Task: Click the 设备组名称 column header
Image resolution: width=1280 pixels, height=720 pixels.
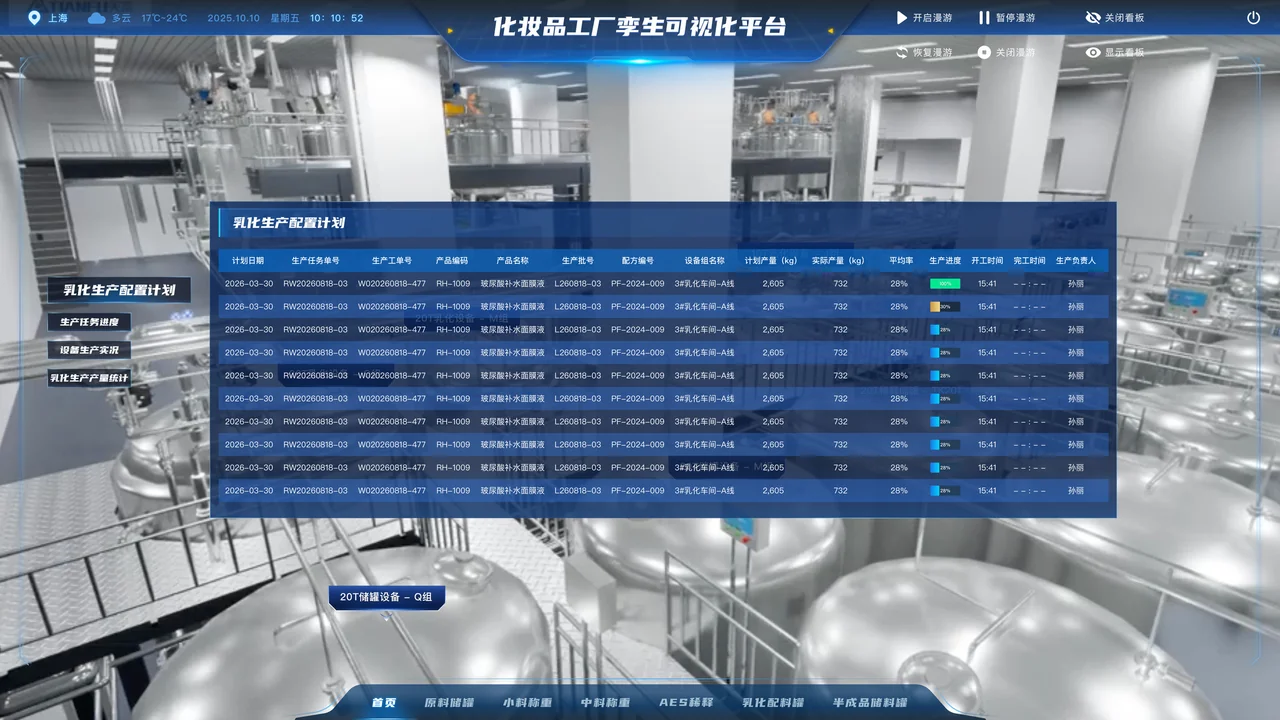Action: [x=704, y=261]
